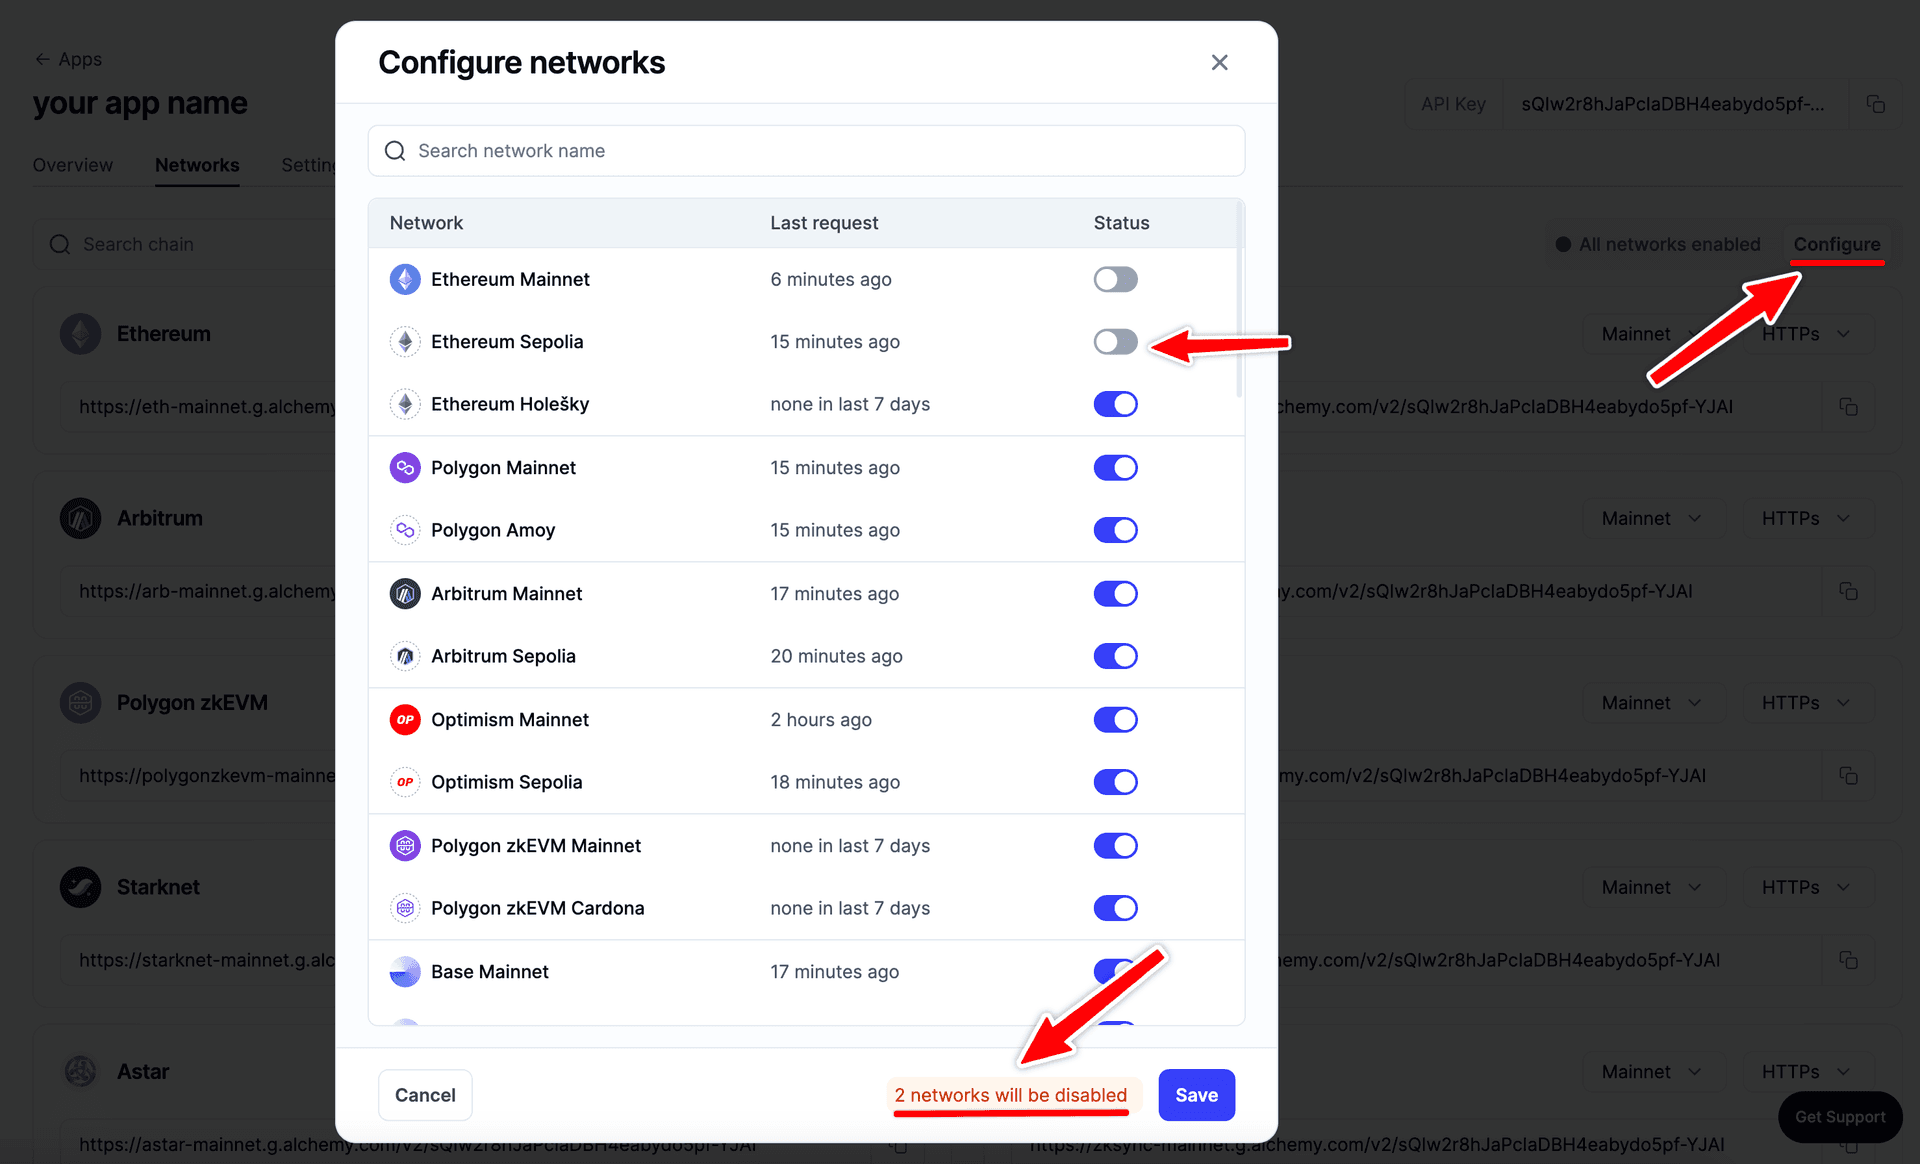Click the Ethereum Sepolia network icon
1920x1164 pixels.
pos(405,342)
